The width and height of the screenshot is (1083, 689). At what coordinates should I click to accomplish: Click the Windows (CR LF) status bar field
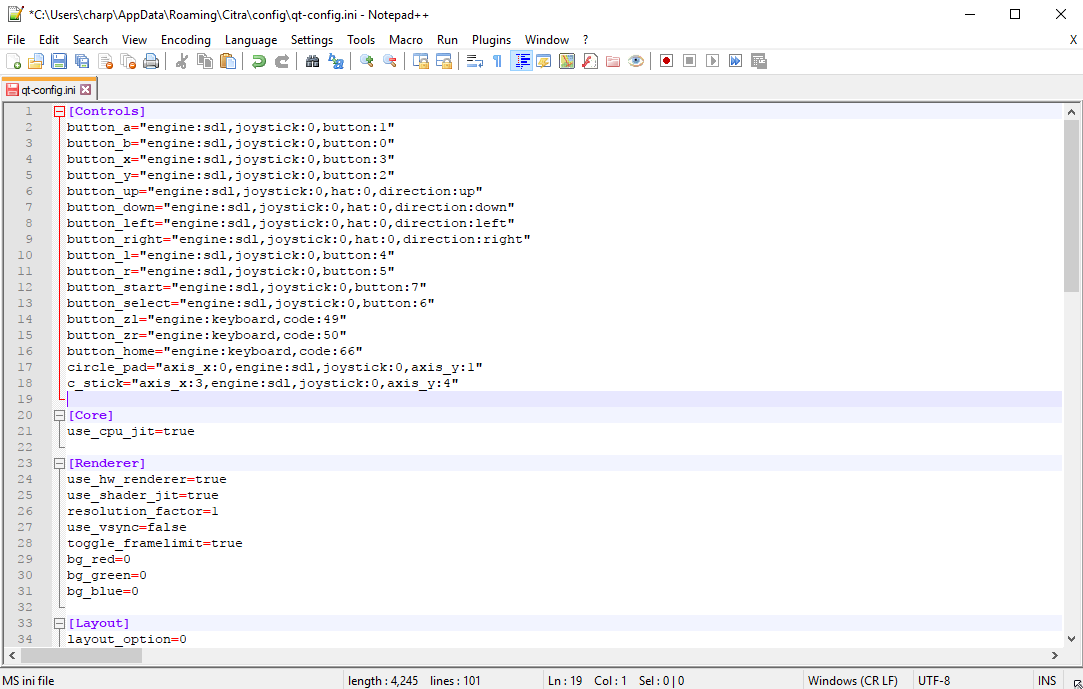coord(852,681)
